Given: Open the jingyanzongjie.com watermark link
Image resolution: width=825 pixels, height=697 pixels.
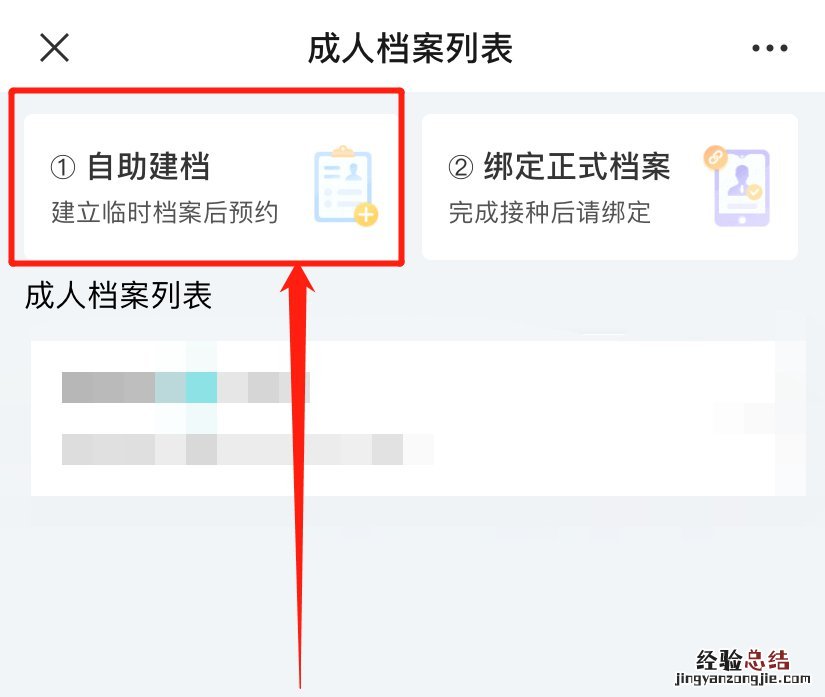Looking at the screenshot, I should pyautogui.click(x=743, y=679).
